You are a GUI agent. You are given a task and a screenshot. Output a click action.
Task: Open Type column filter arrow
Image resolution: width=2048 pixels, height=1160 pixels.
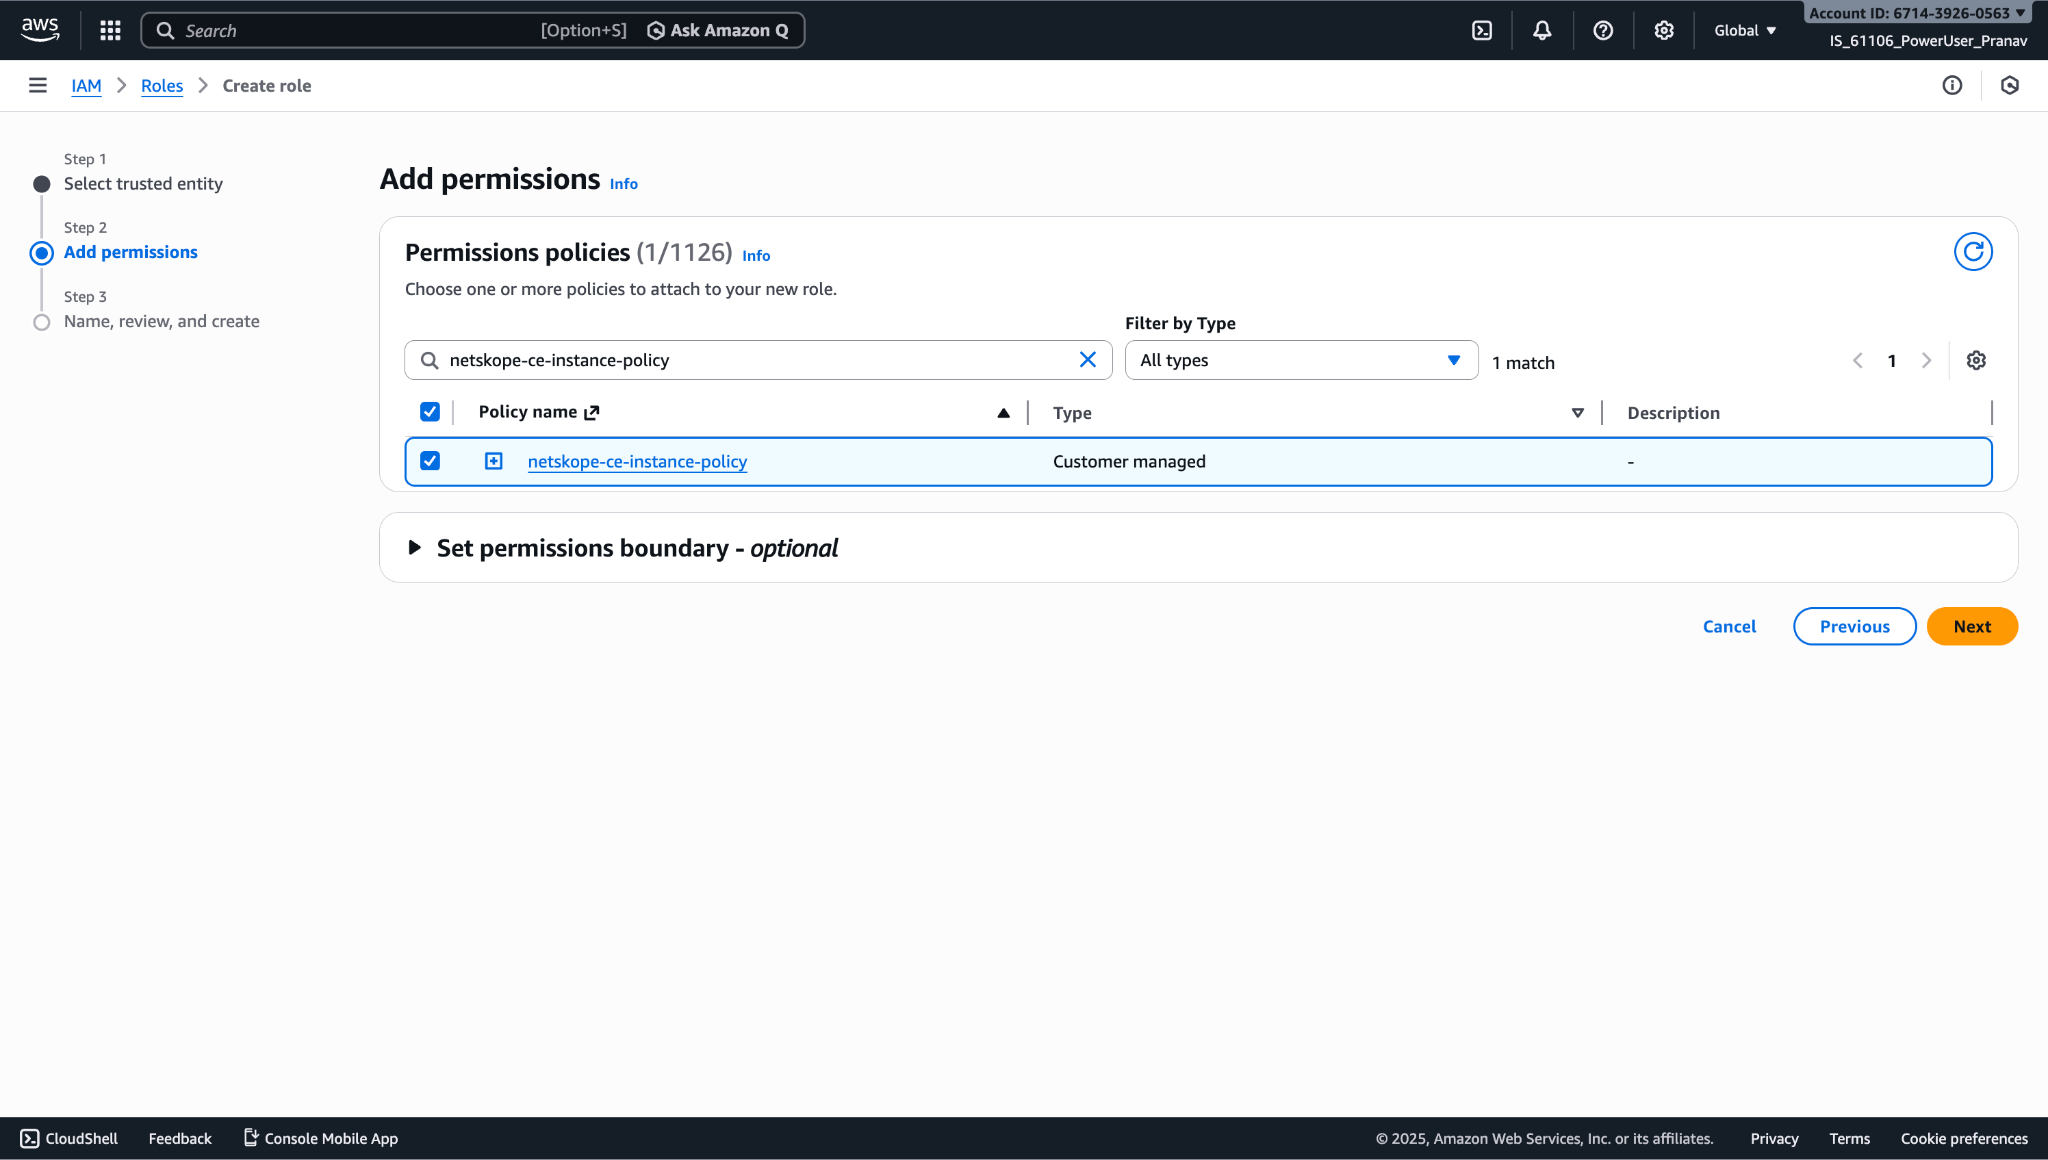click(1578, 413)
